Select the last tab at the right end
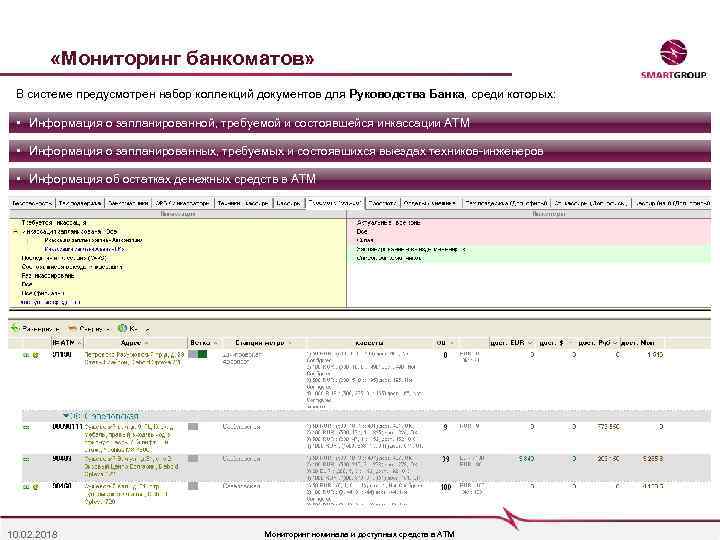 coord(672,202)
